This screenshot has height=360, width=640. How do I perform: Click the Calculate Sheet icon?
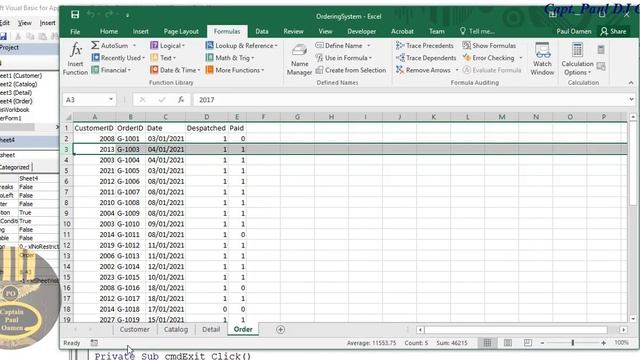(x=601, y=66)
